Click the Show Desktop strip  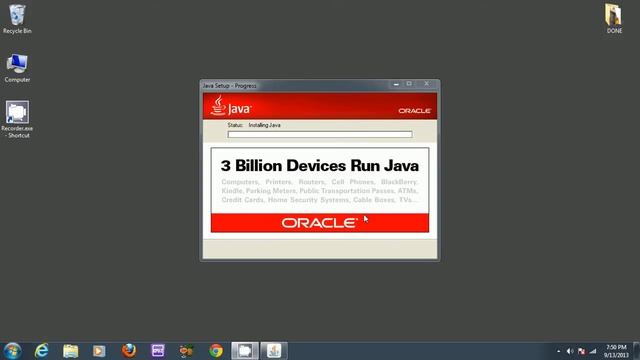637,351
